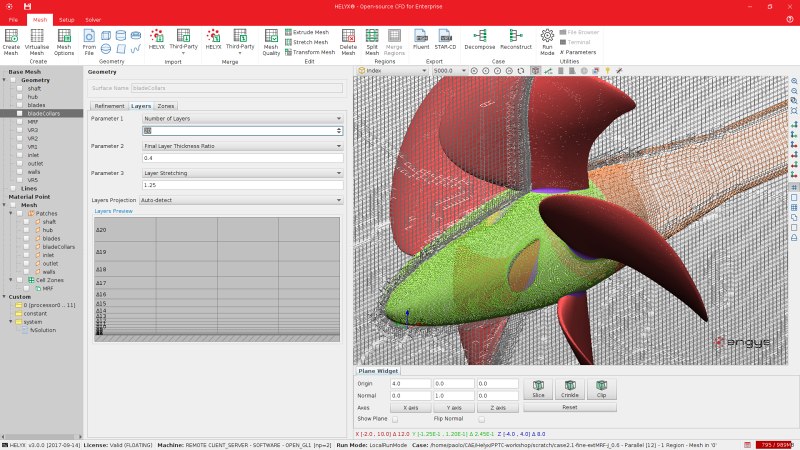This screenshot has height=450, width=800.
Task: Open the Number of Layers dropdown
Action: [x=243, y=118]
